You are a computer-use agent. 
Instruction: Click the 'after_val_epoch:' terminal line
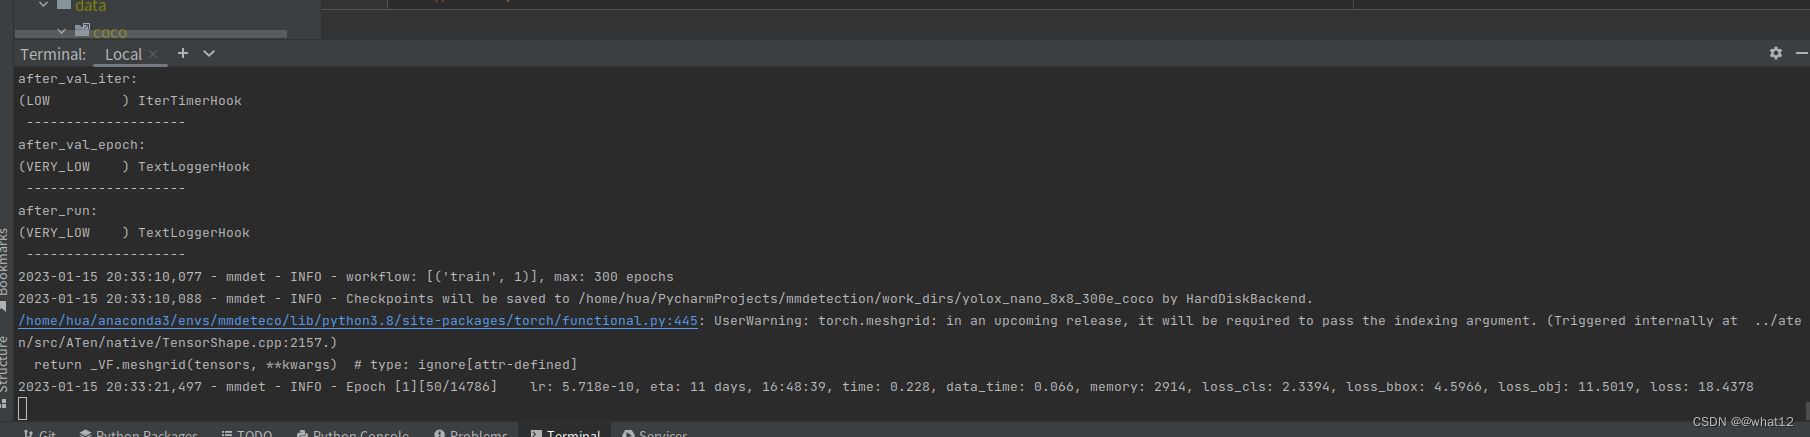coord(82,145)
